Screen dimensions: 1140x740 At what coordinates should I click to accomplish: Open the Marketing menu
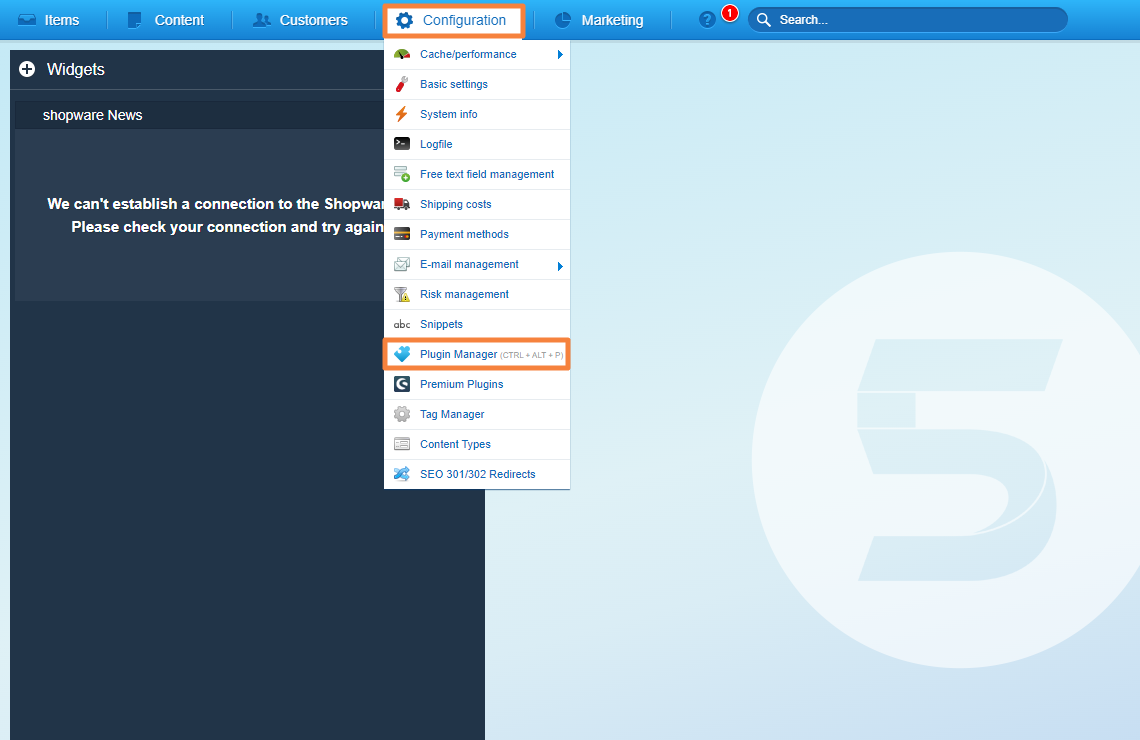pyautogui.click(x=599, y=20)
